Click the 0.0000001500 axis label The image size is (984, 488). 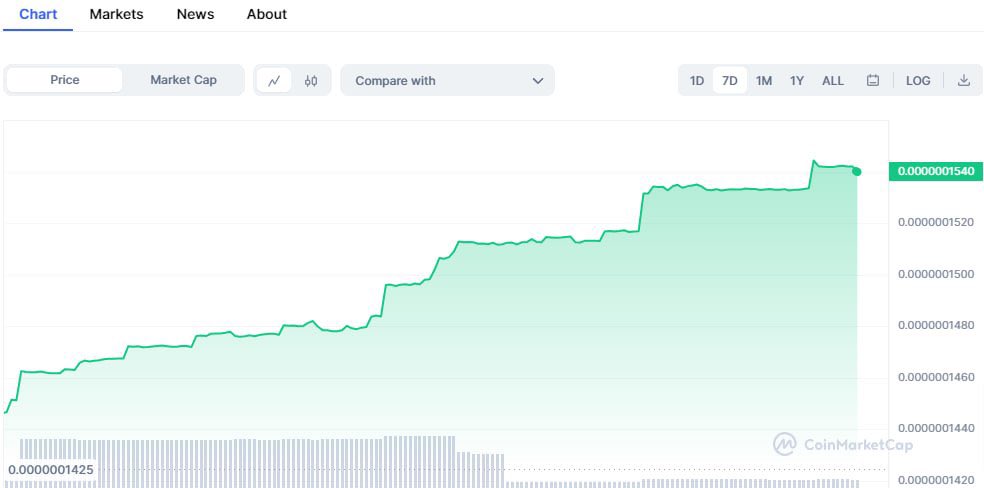click(936, 273)
